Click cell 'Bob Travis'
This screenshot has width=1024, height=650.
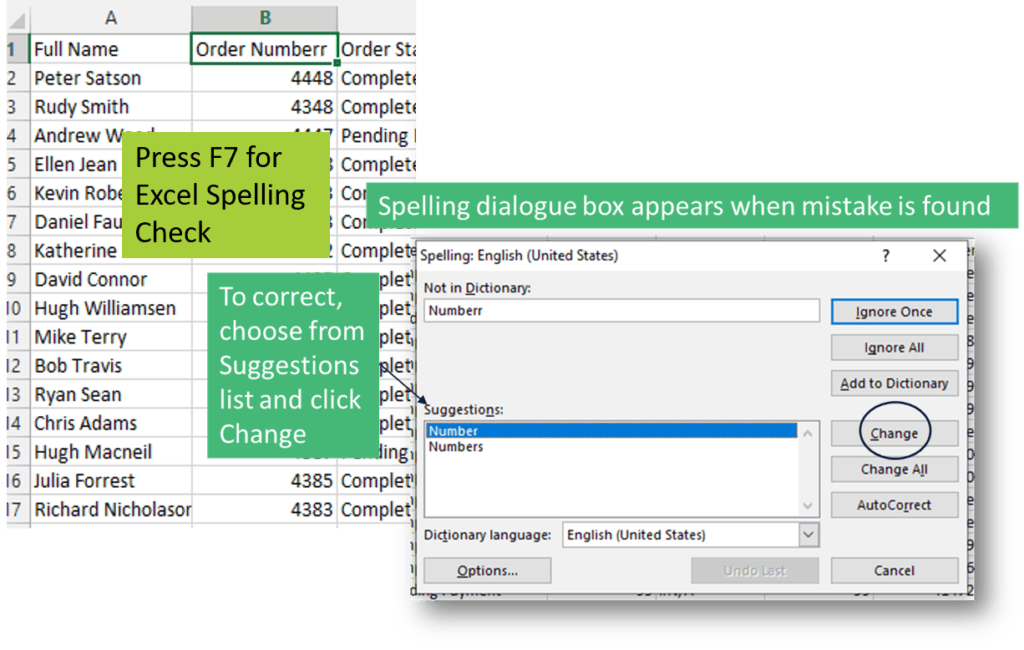(110, 365)
